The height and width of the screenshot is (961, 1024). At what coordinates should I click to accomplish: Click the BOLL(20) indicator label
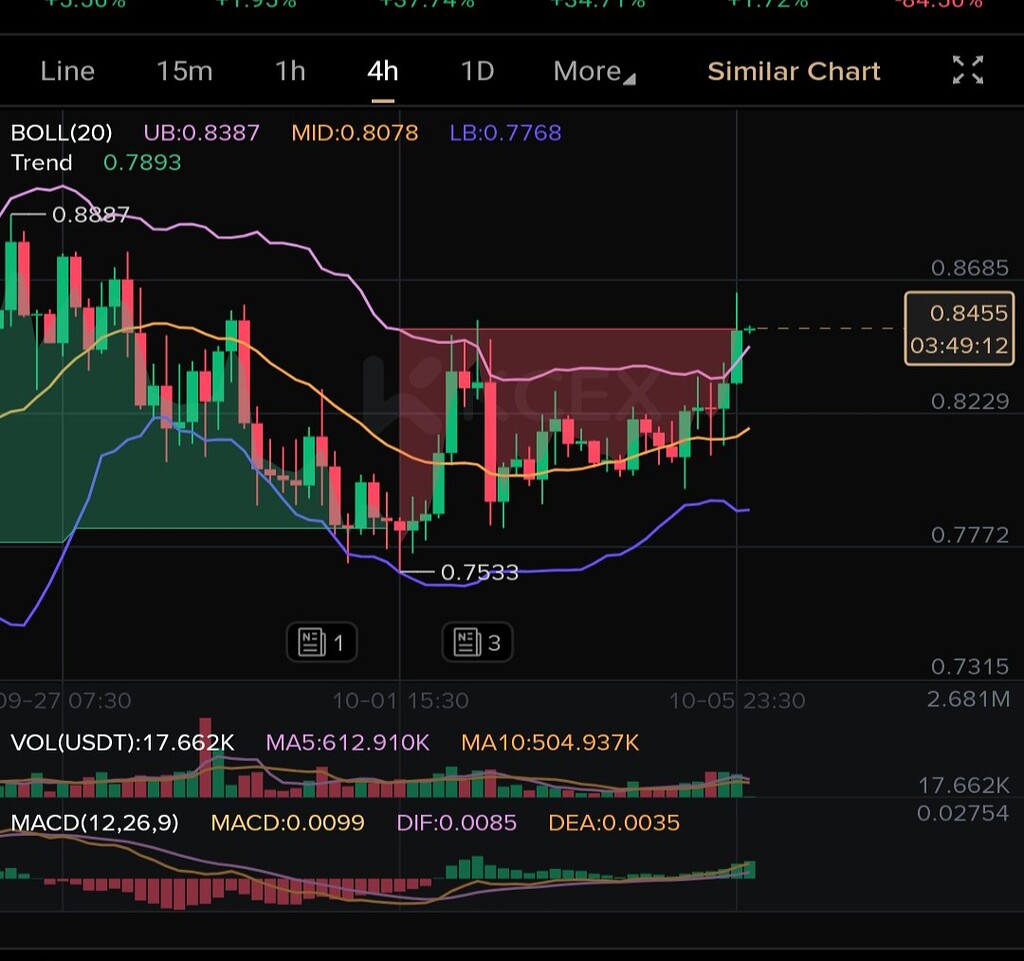(x=61, y=133)
